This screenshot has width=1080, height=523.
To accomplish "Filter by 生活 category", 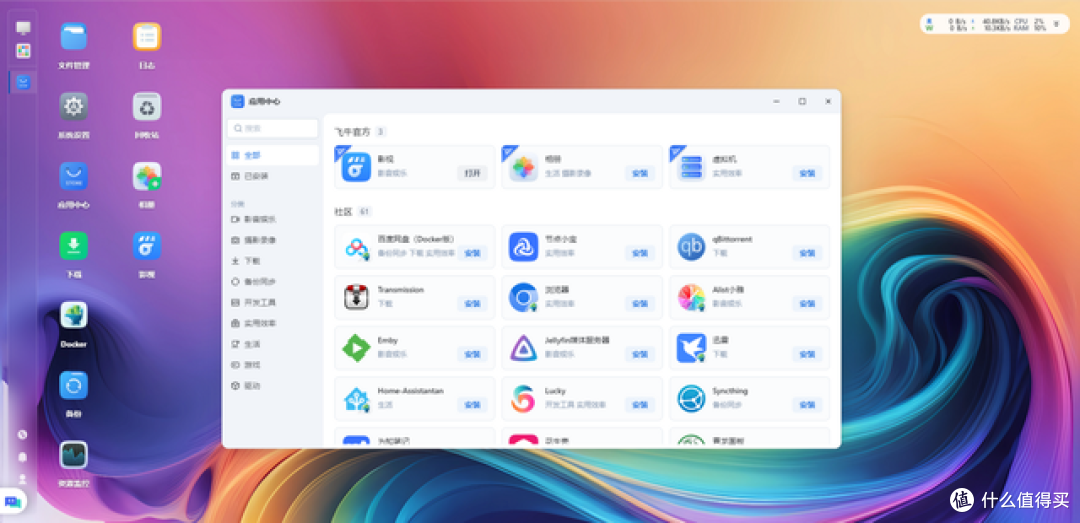I will click(273, 344).
